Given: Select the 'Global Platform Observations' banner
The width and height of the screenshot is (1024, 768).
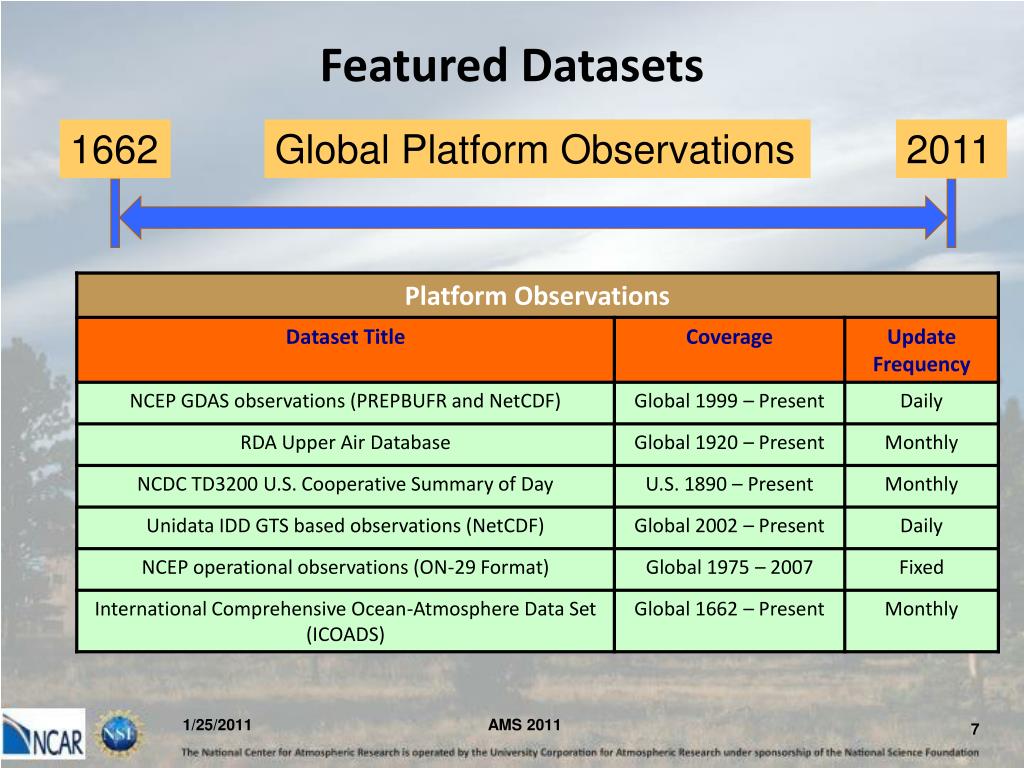Looking at the screenshot, I should pos(537,149).
